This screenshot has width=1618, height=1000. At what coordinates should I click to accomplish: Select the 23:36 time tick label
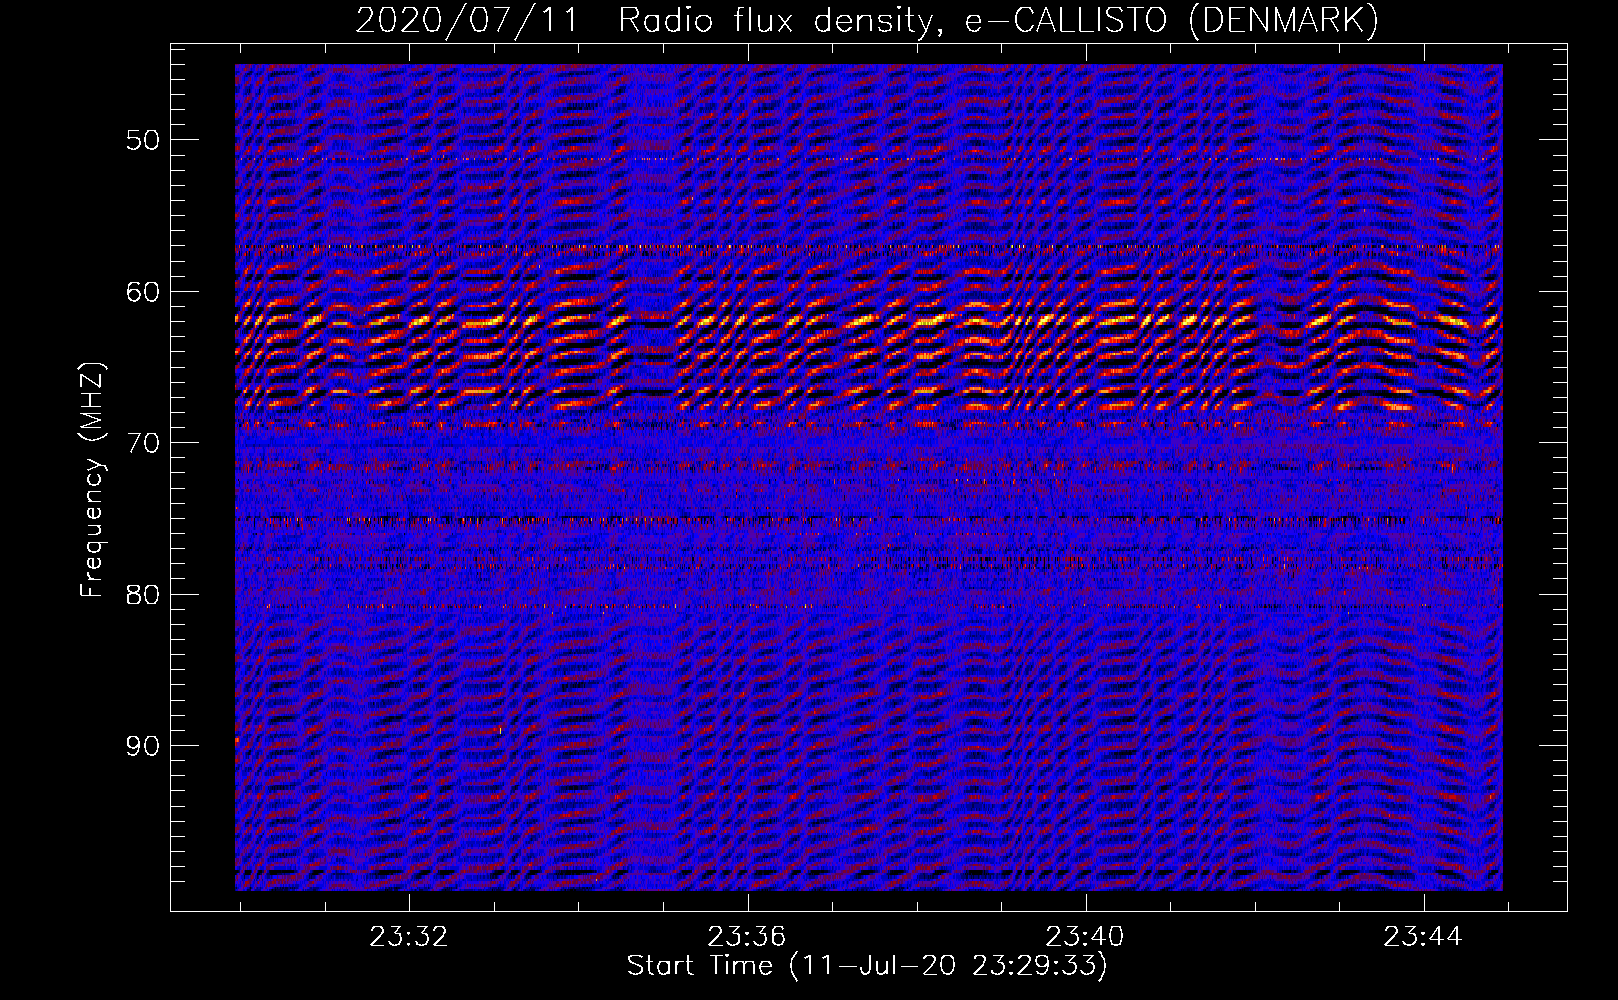point(747,937)
